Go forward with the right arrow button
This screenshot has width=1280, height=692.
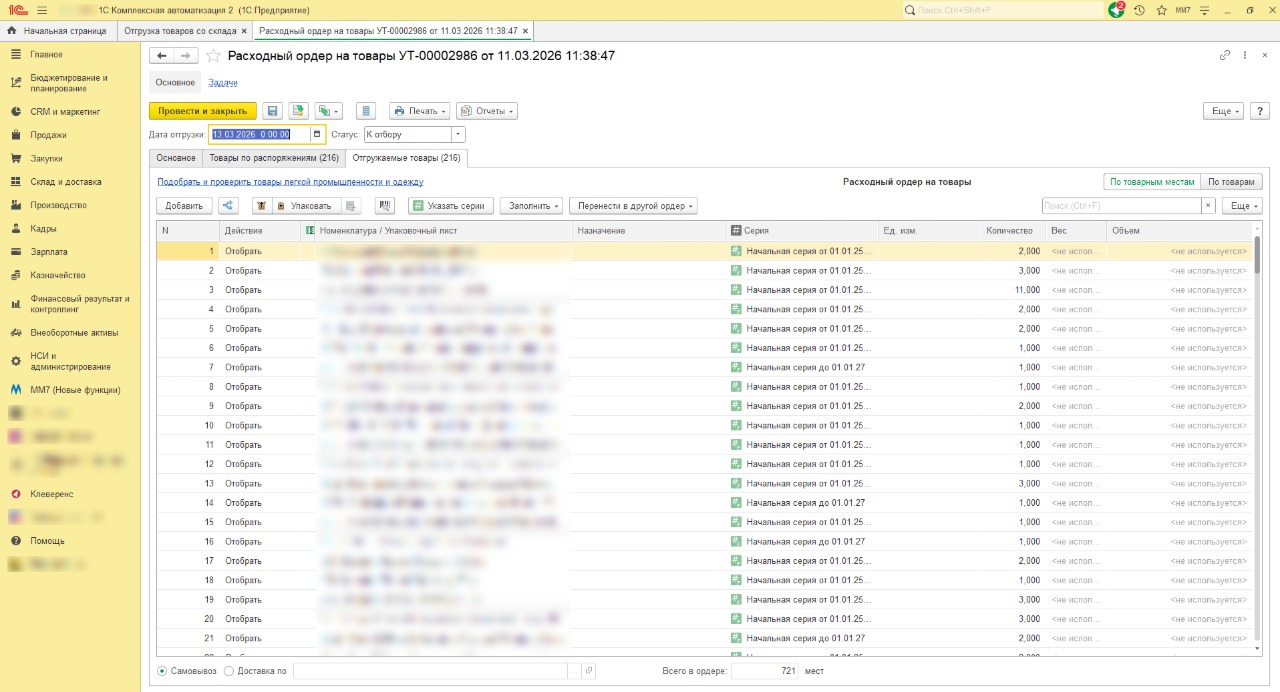(x=186, y=56)
